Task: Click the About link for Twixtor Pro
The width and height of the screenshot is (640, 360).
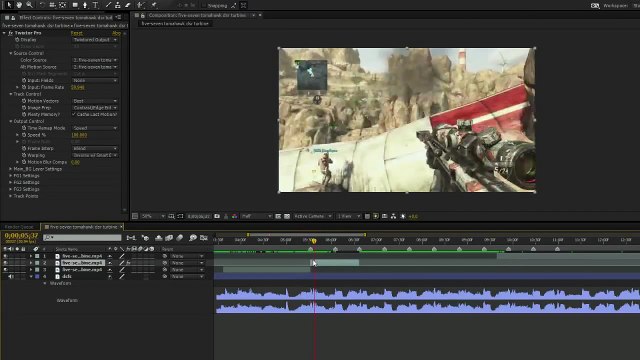Action: 116,33
